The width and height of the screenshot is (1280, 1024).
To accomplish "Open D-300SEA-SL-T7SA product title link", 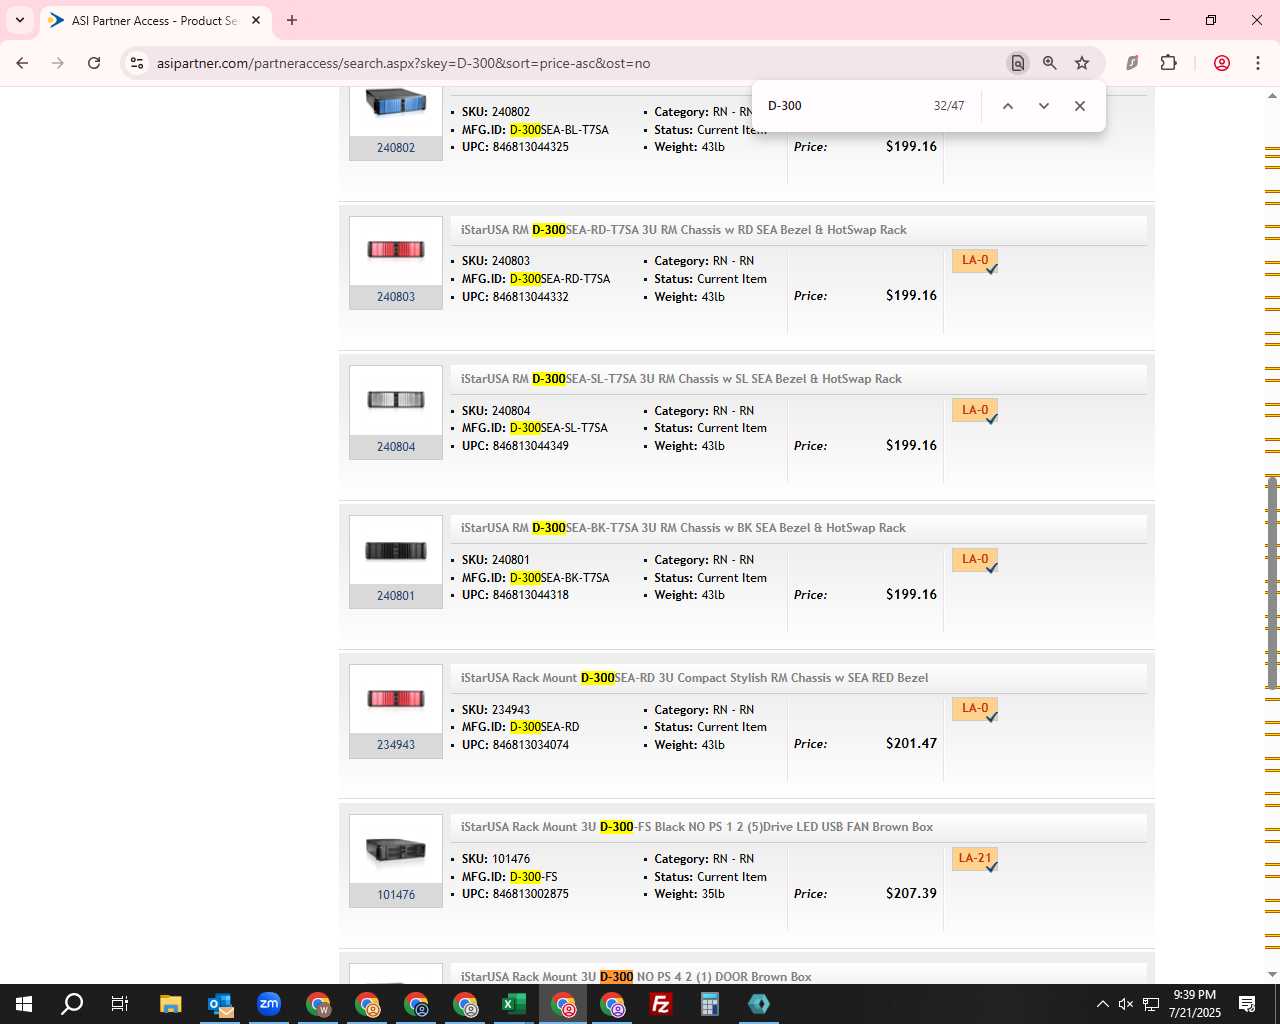I will pos(681,379).
